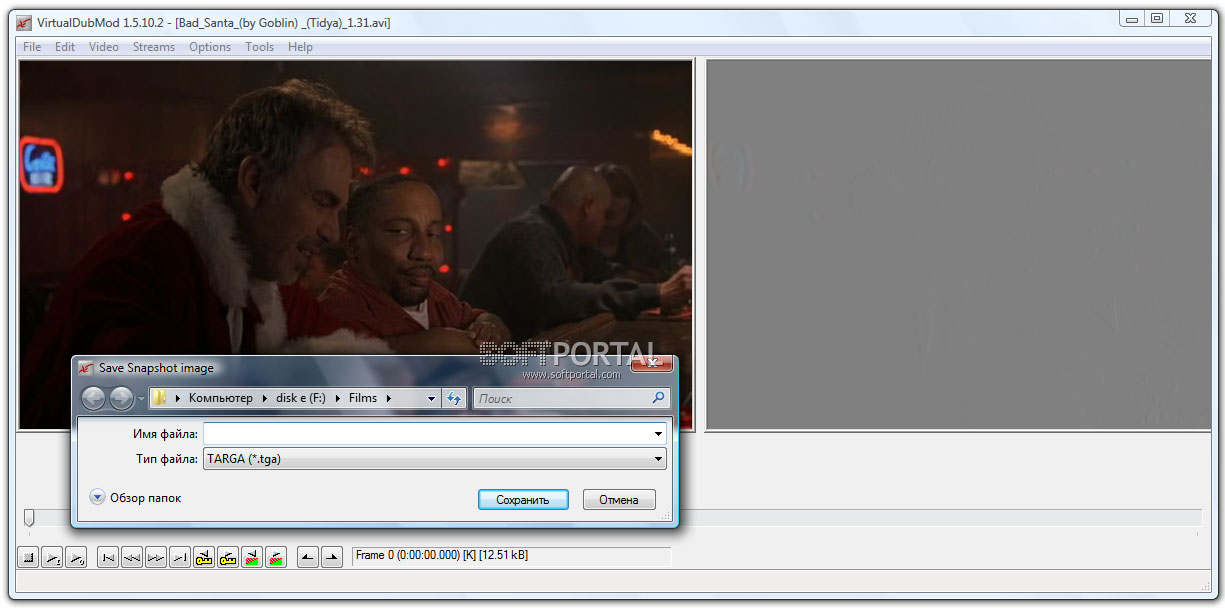Open the File menu
This screenshot has height=608, width=1225.
pos(32,47)
